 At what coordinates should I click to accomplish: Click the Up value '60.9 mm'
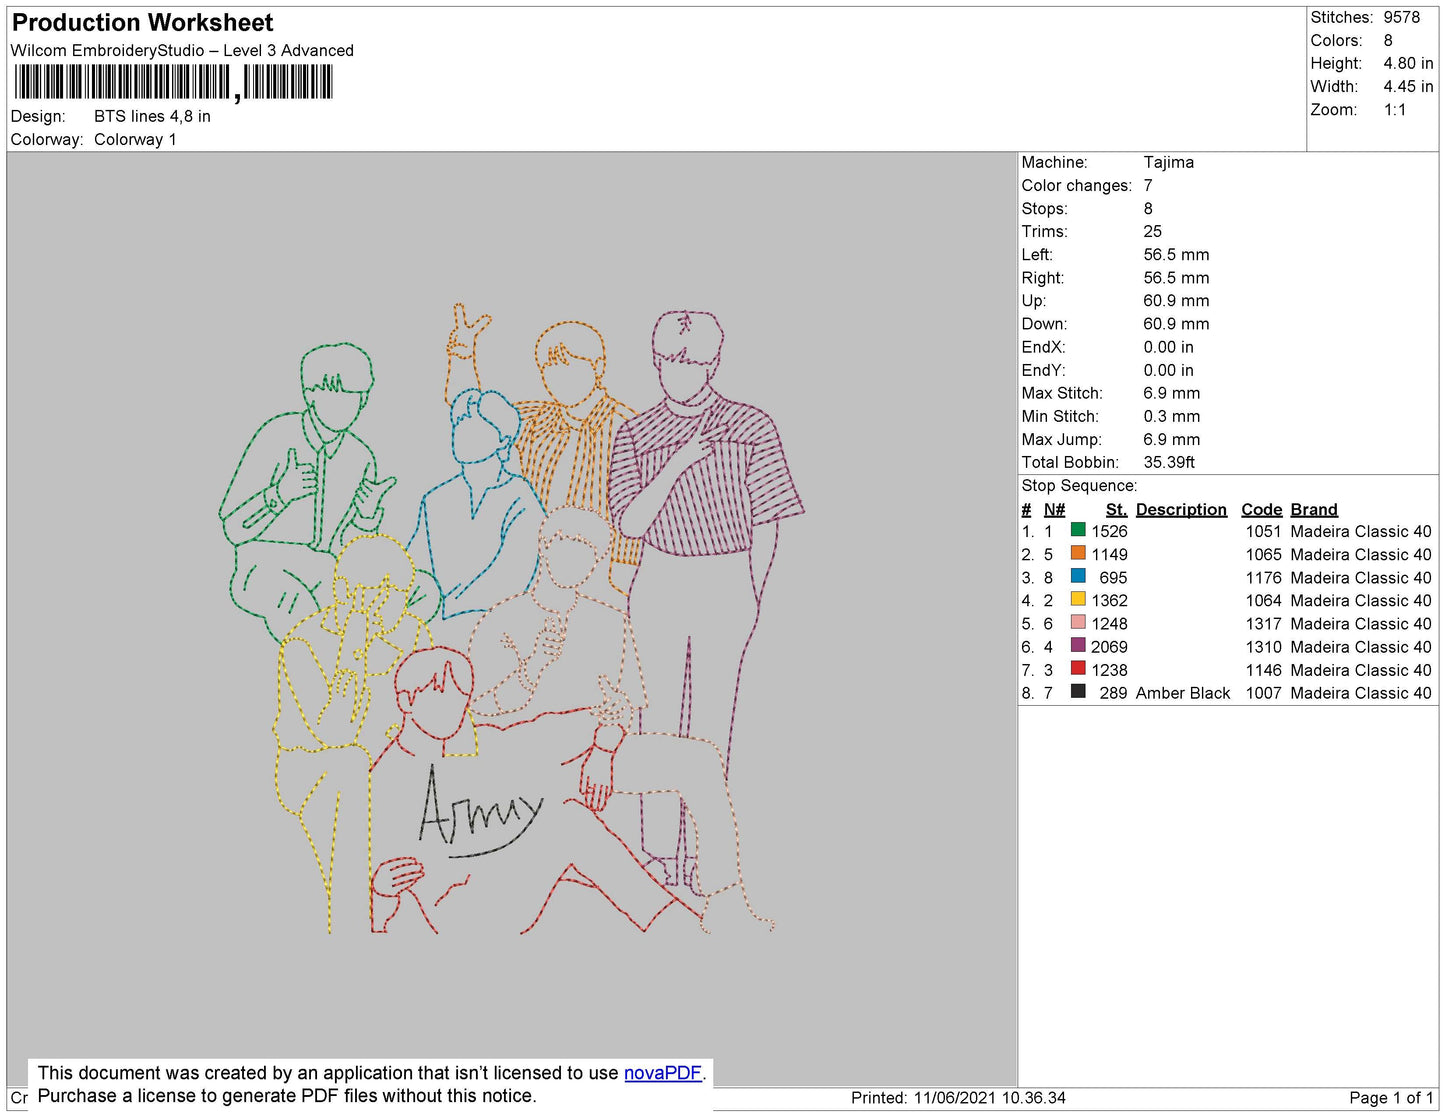click(1176, 300)
